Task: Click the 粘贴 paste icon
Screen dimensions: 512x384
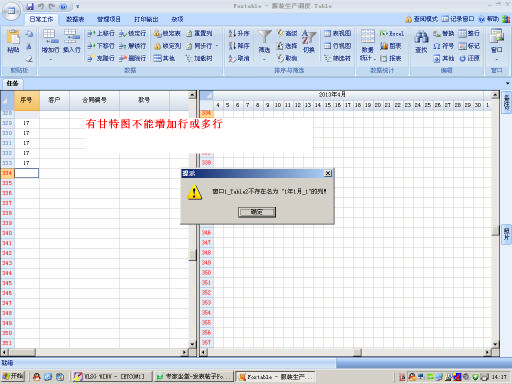Action: click(13, 37)
